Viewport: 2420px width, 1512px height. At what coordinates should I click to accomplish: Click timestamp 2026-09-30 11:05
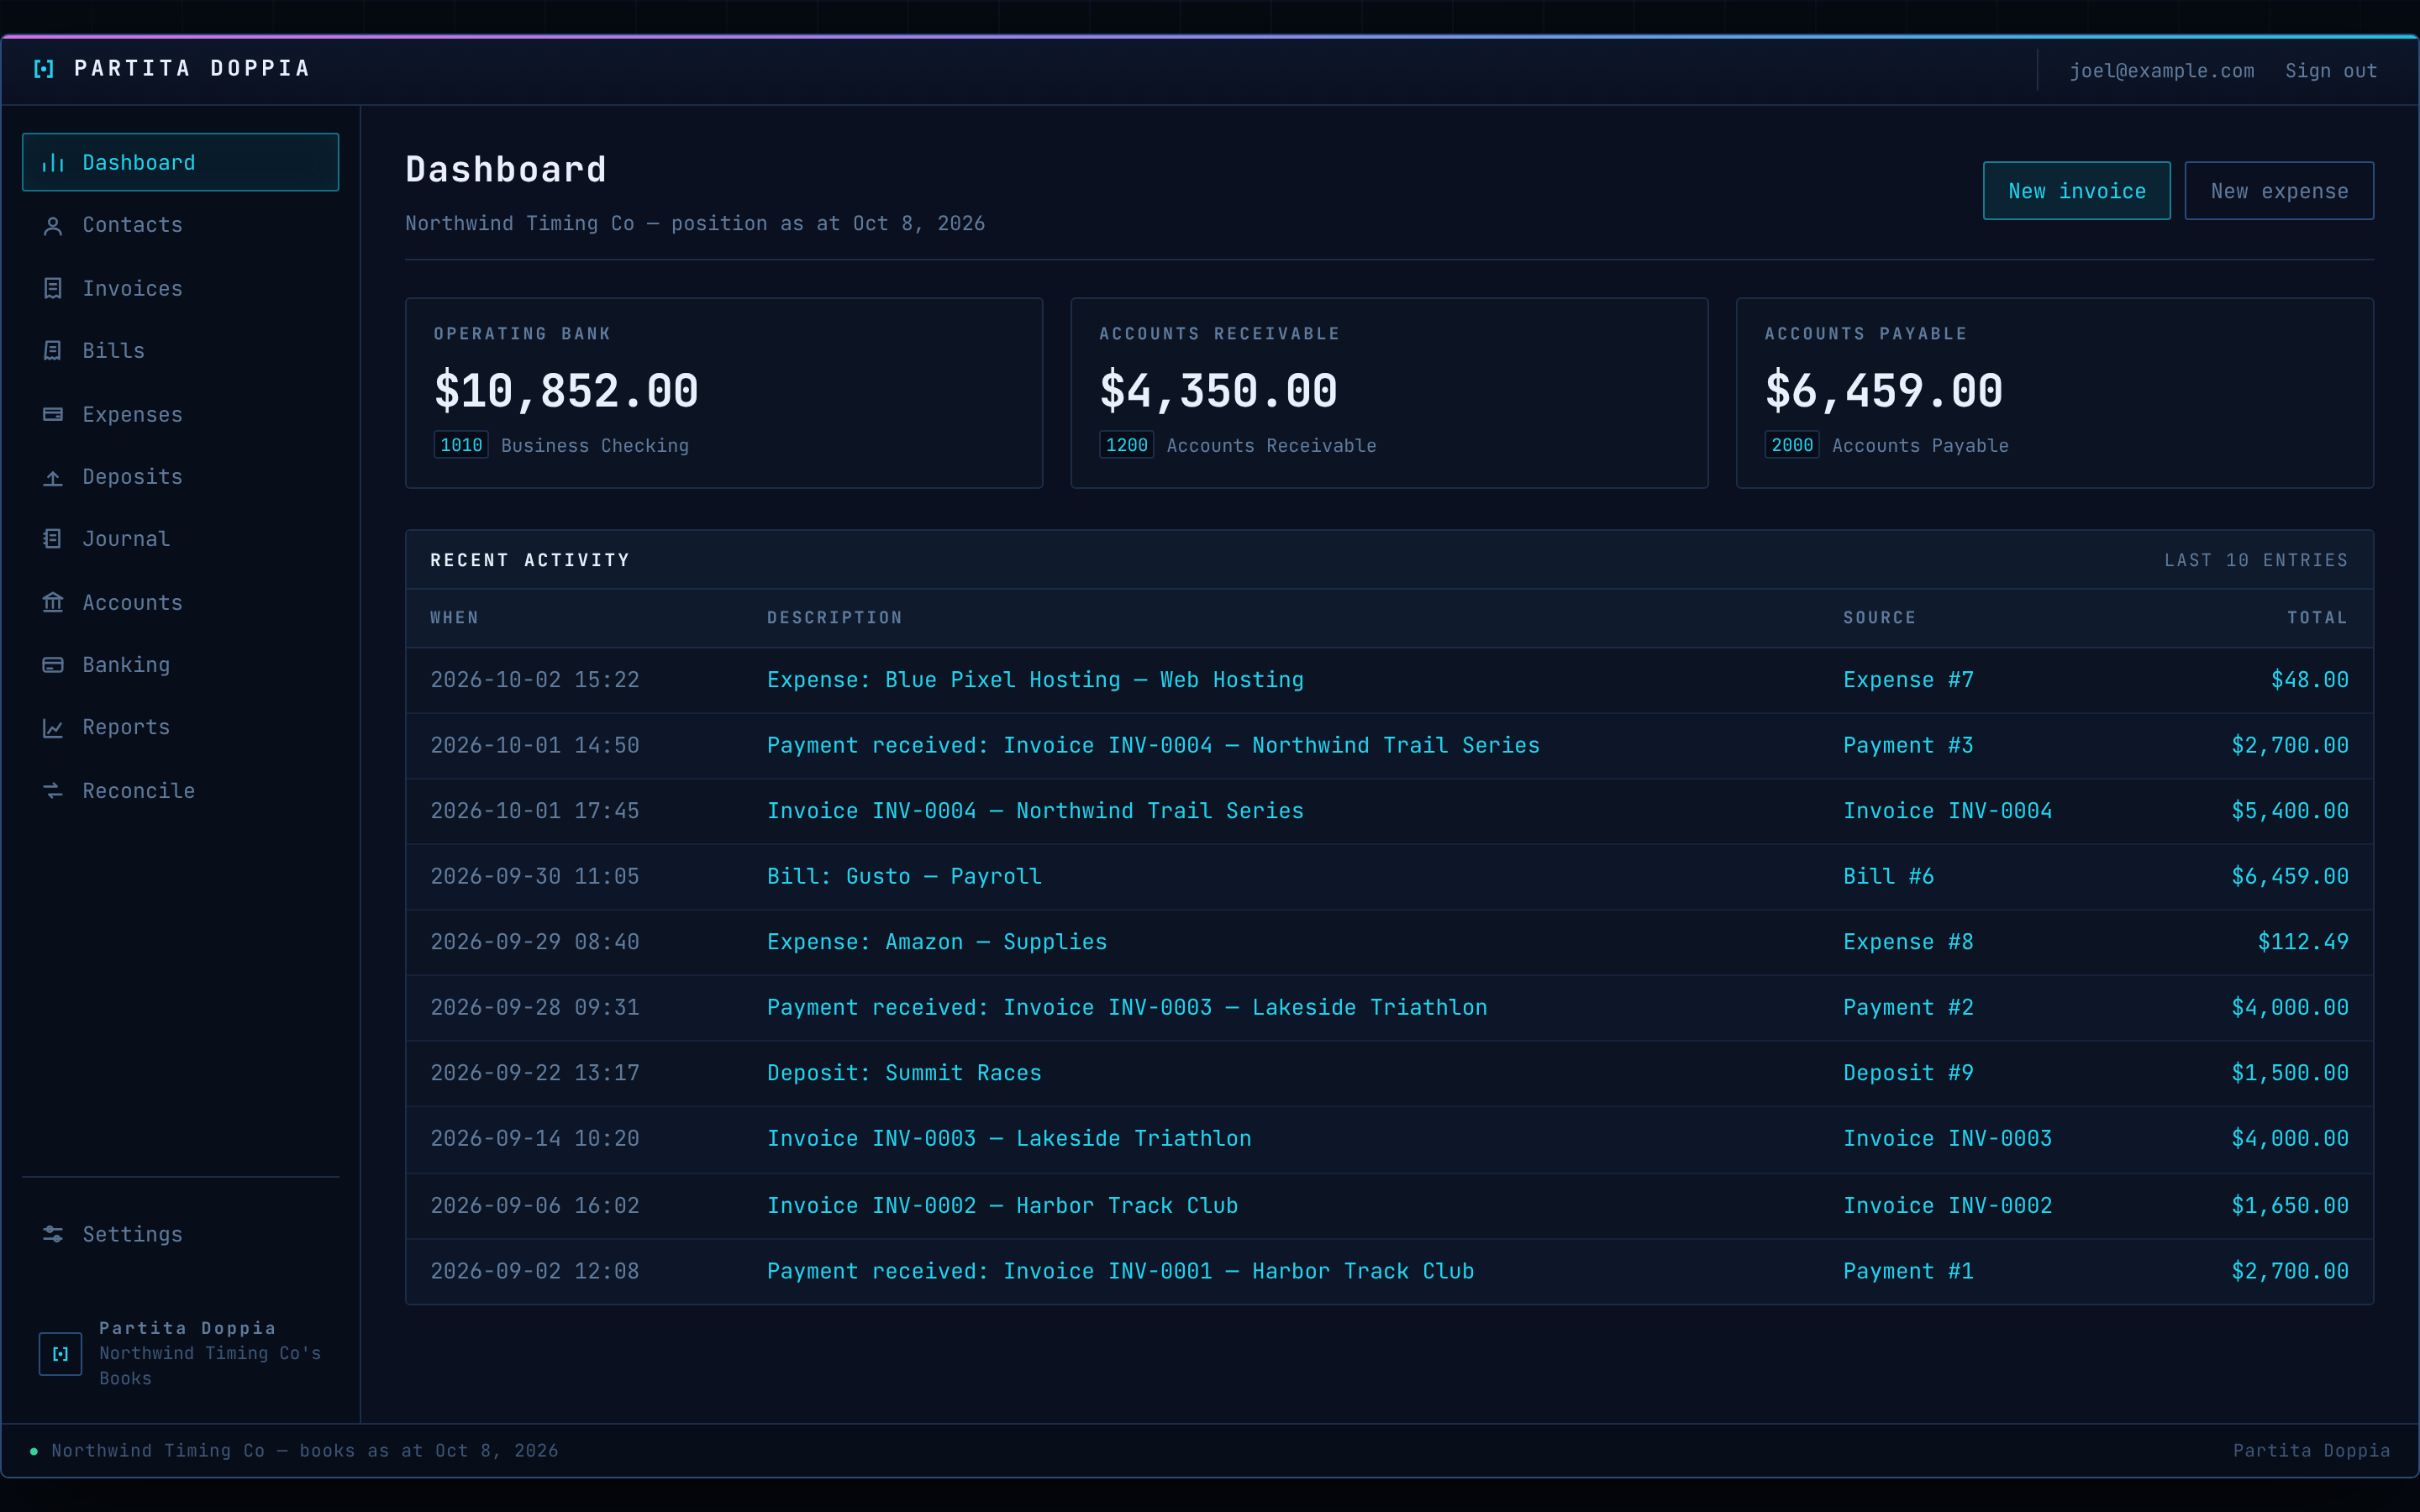click(x=534, y=877)
